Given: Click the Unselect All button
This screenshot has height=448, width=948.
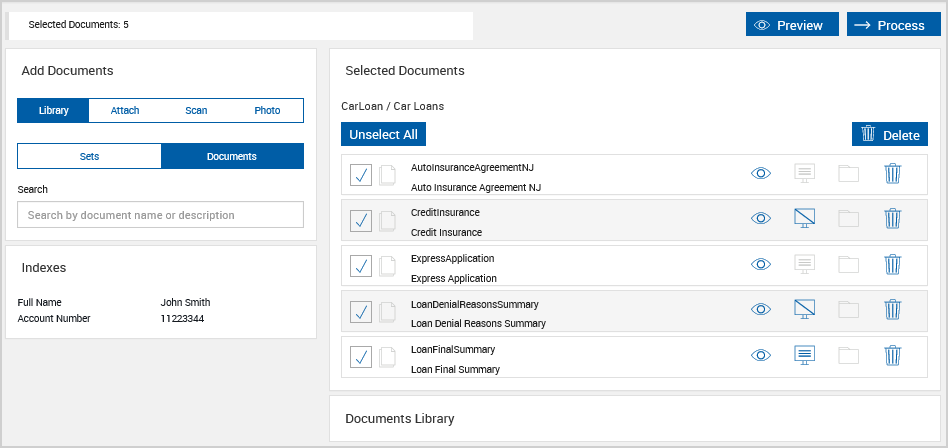Looking at the screenshot, I should point(383,134).
